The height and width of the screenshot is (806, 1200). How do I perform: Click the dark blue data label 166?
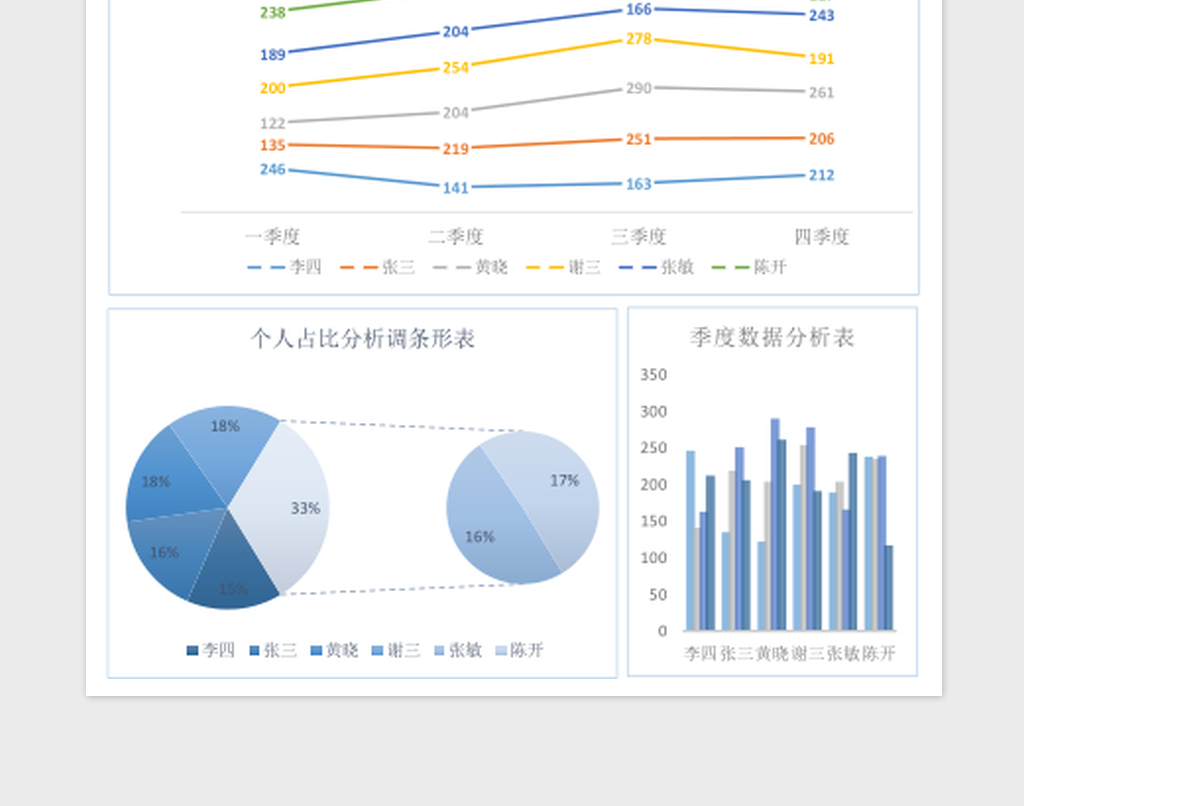click(638, 9)
